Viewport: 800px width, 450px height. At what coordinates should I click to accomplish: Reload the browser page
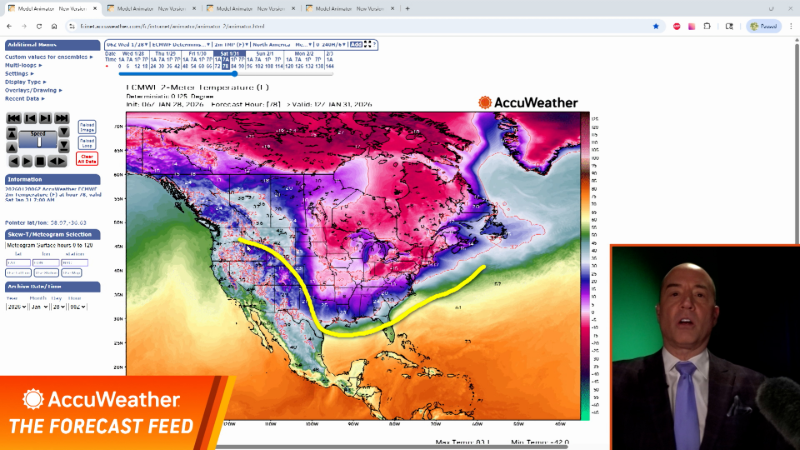point(39,26)
